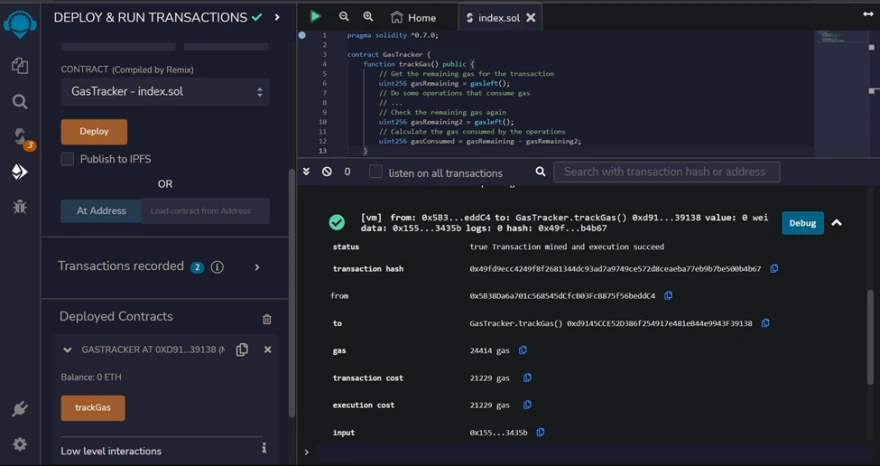Toggle listen on all transactions checkbox

click(376, 172)
